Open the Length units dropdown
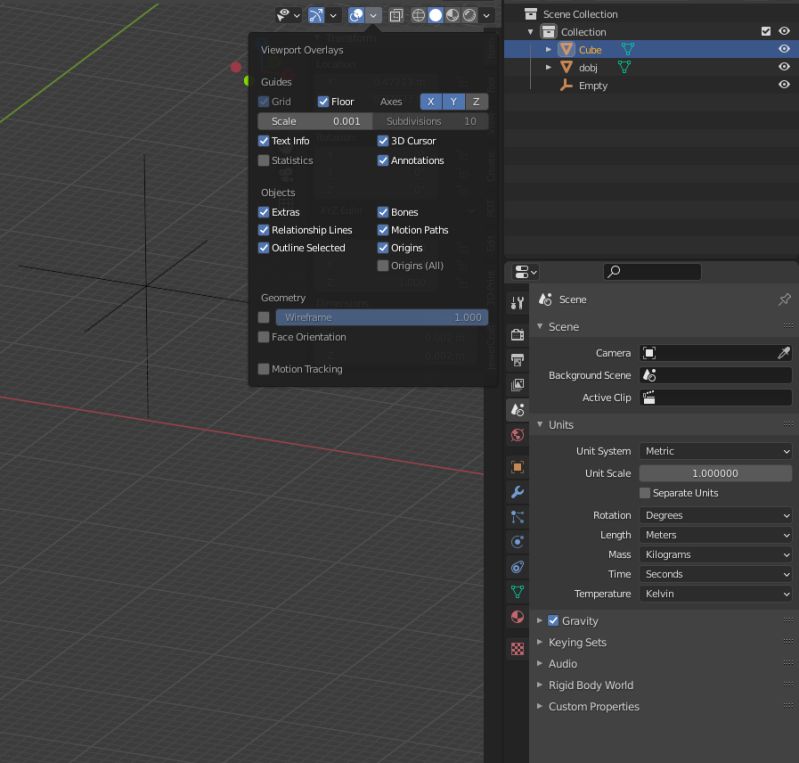This screenshot has height=763, width=799. [x=715, y=535]
